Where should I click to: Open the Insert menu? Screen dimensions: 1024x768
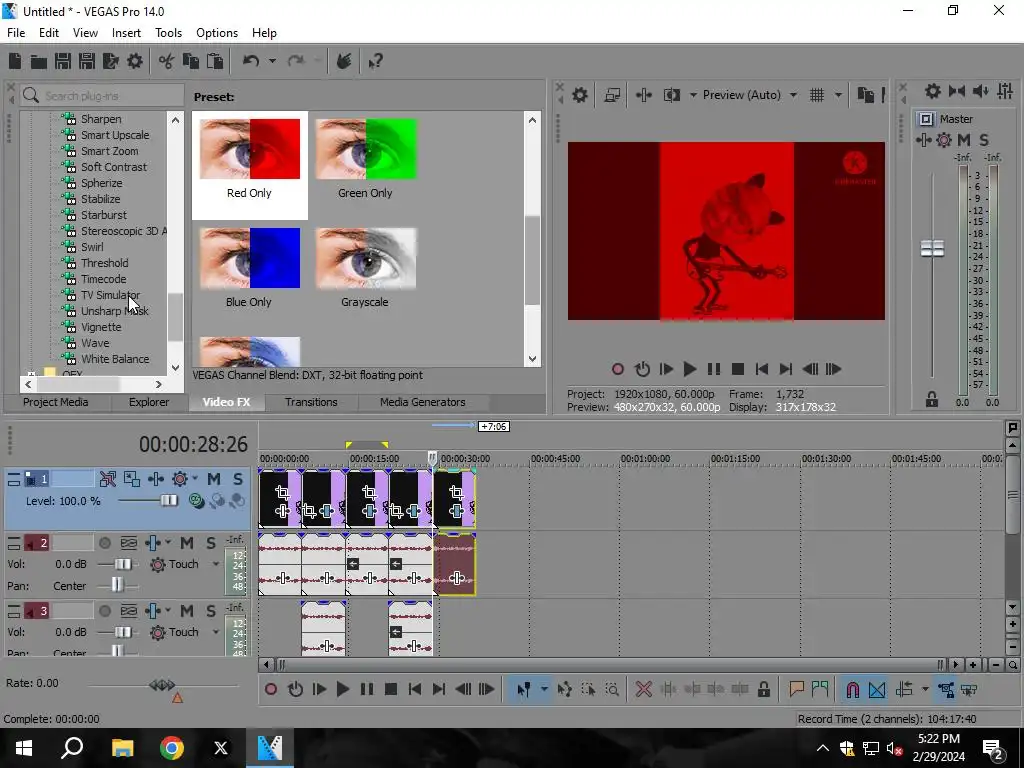[x=126, y=33]
